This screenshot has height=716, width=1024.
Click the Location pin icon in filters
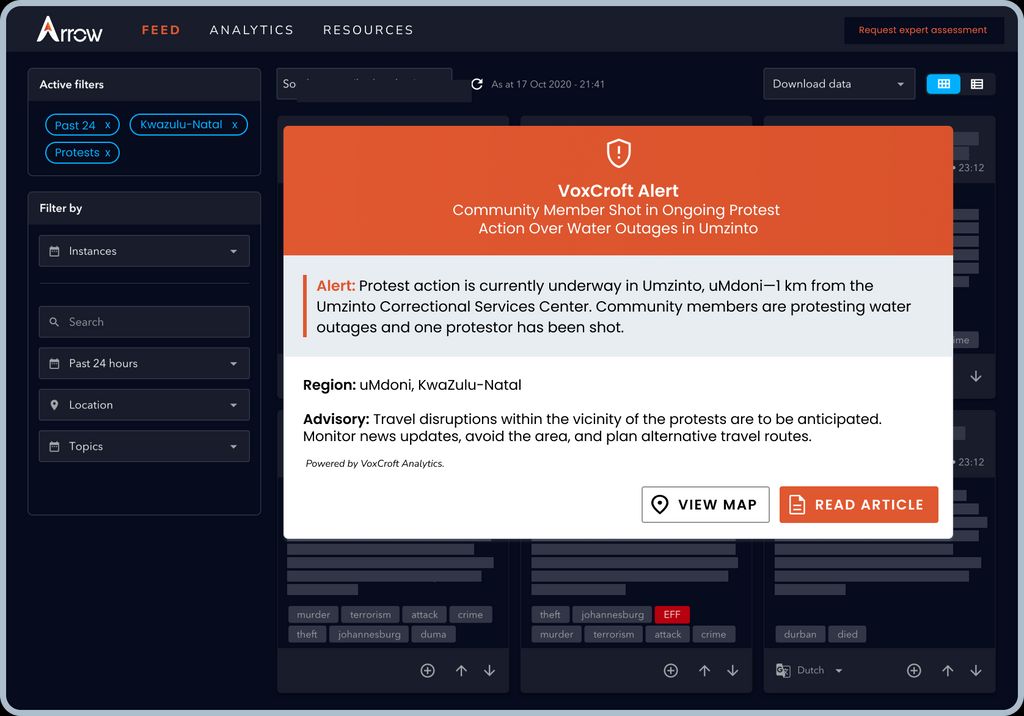pyautogui.click(x=54, y=405)
